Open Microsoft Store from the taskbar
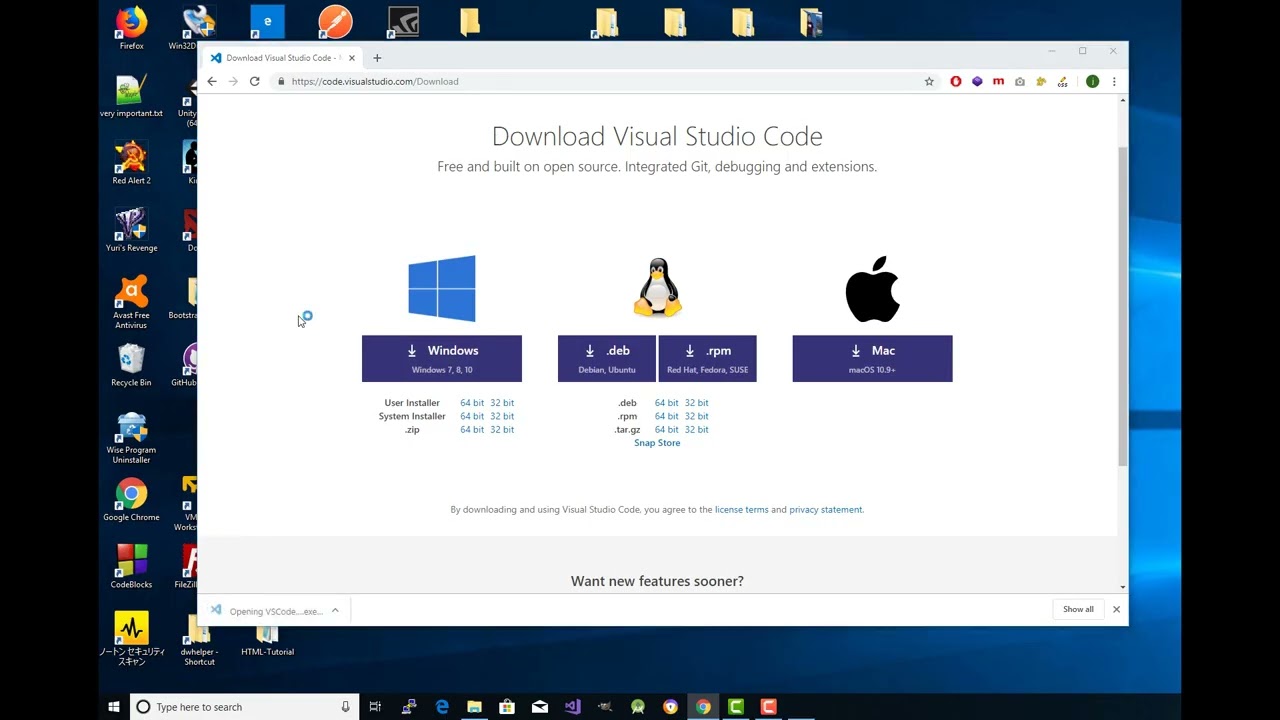 pyautogui.click(x=507, y=707)
